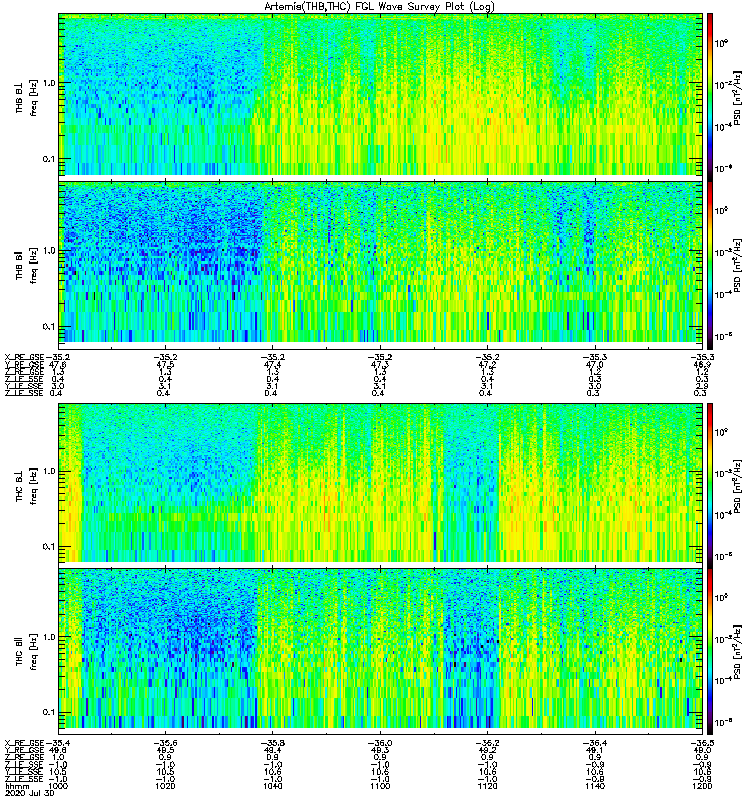Click the 'PSD [nT²/Hz]' label of the THB B⊥ color bar

click(738, 98)
